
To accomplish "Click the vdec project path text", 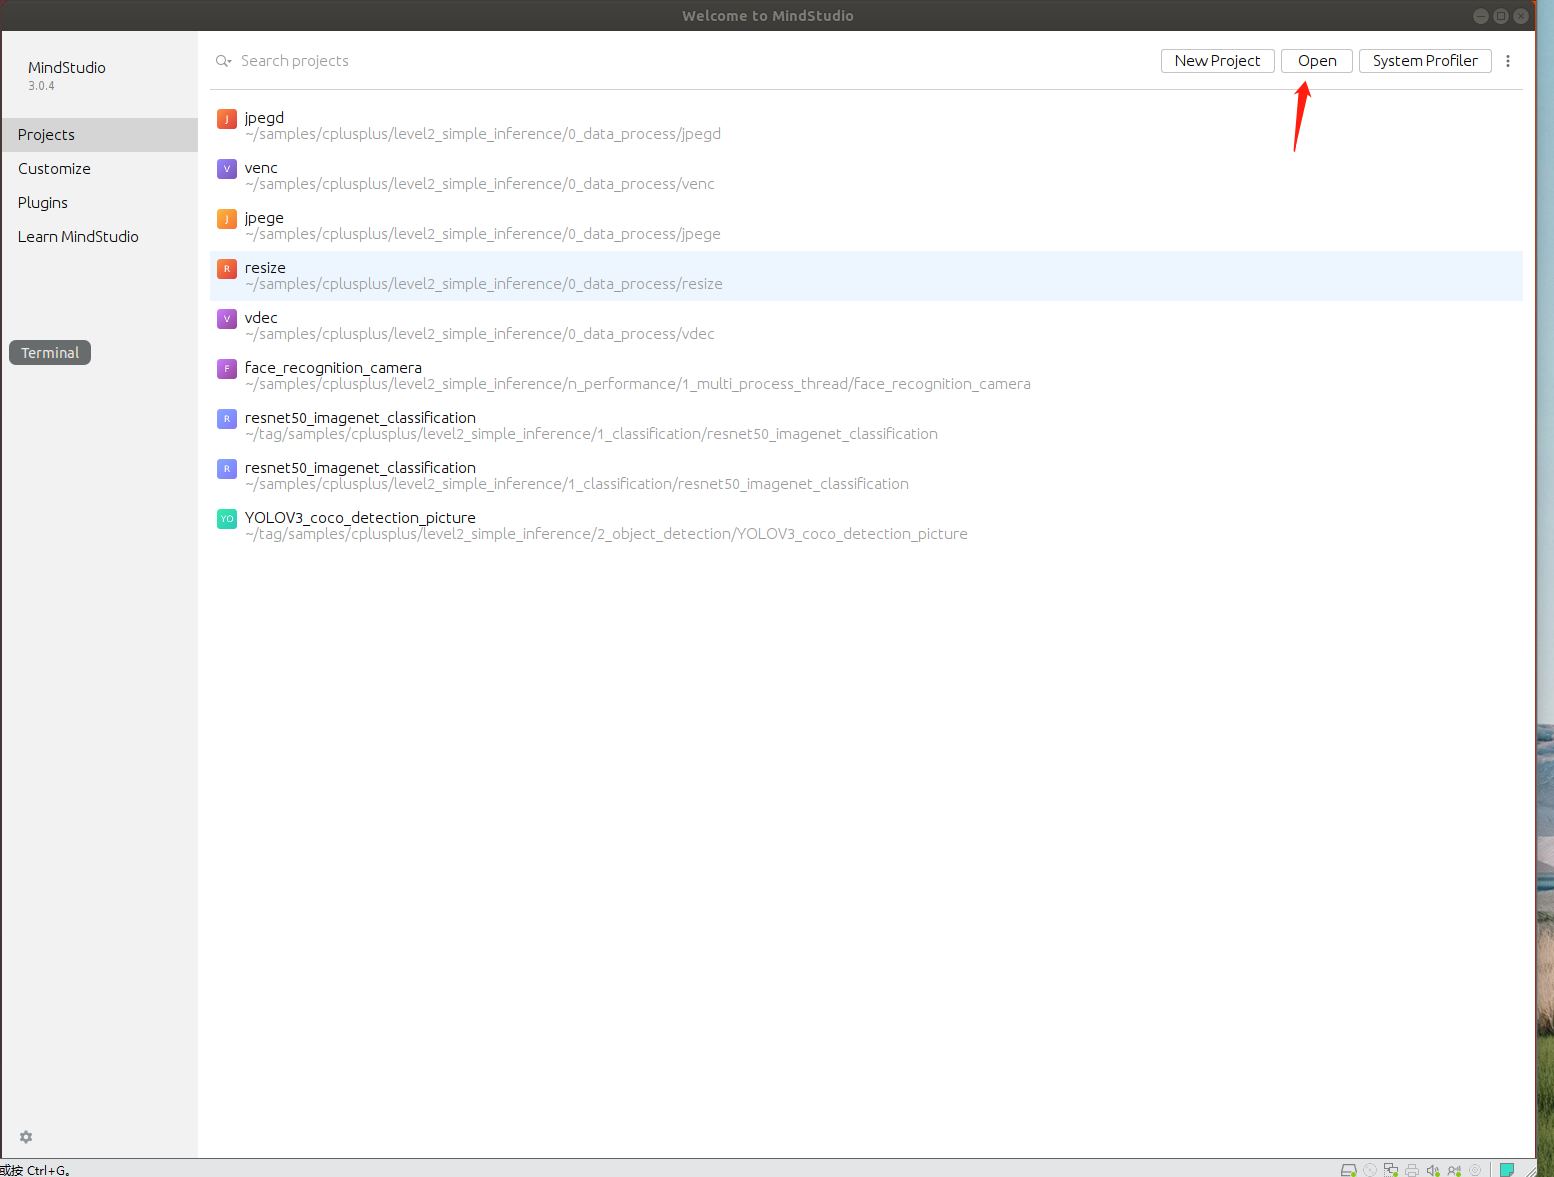I will click(x=480, y=334).
